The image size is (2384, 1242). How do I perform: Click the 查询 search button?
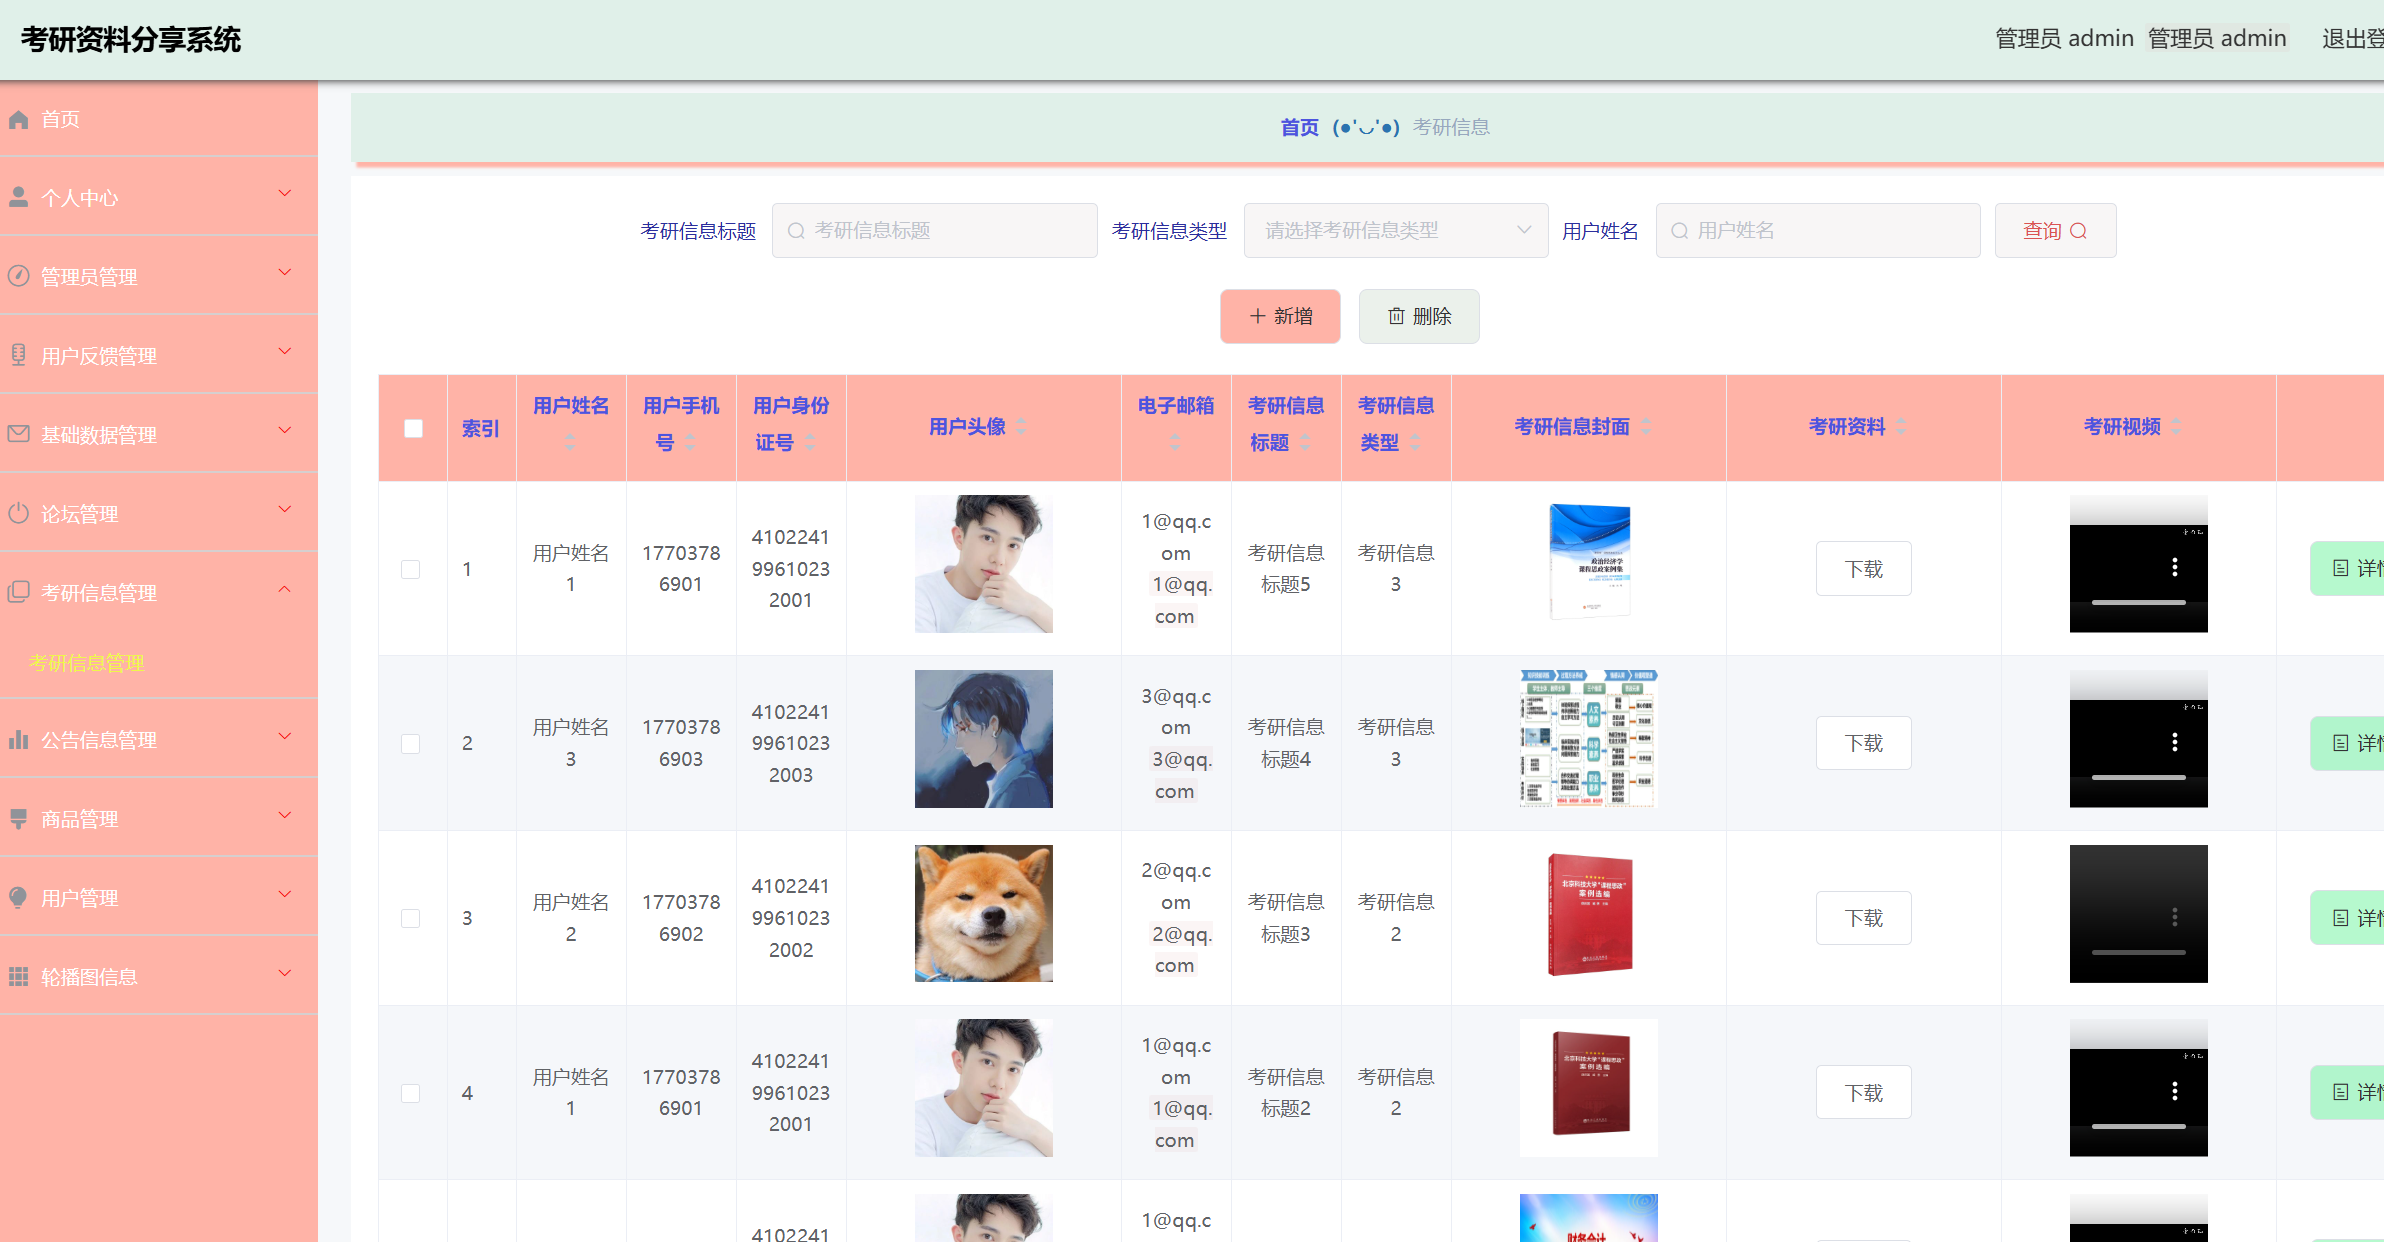click(2054, 231)
